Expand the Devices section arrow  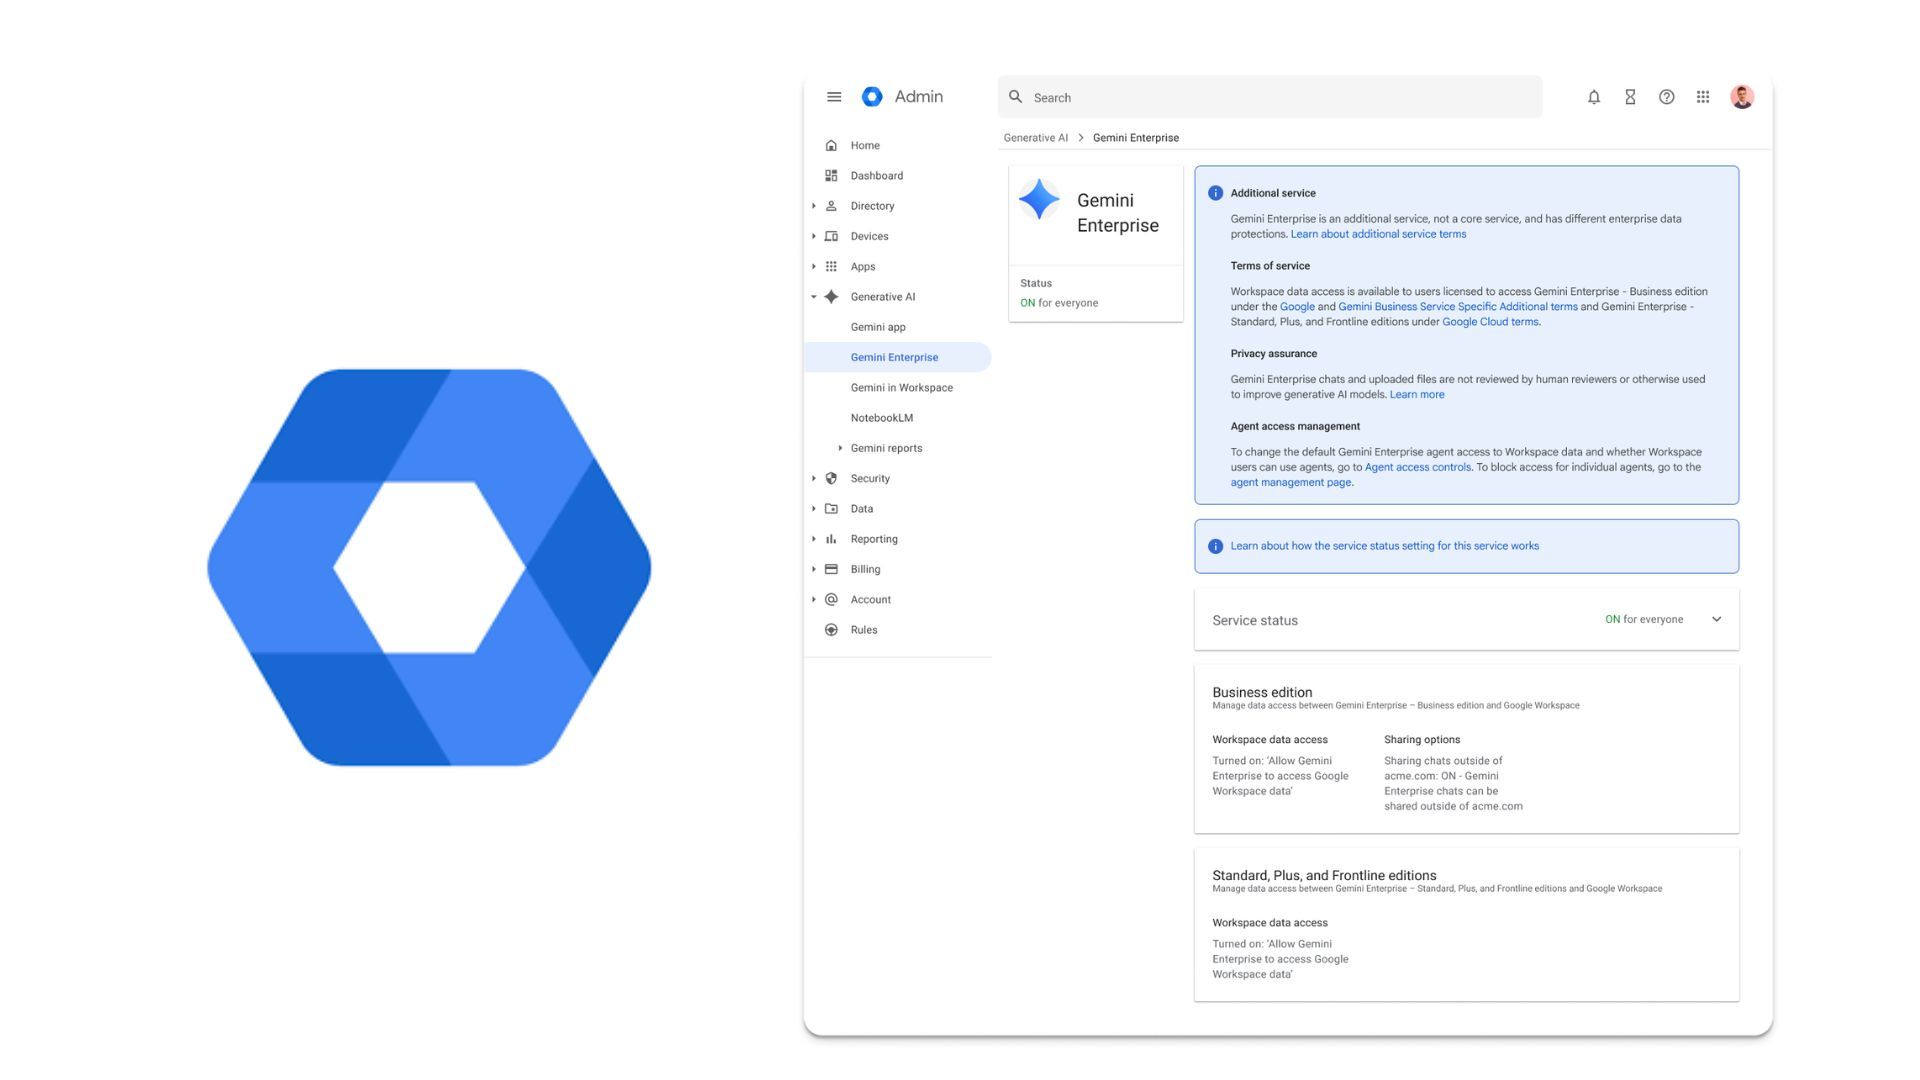[814, 237]
